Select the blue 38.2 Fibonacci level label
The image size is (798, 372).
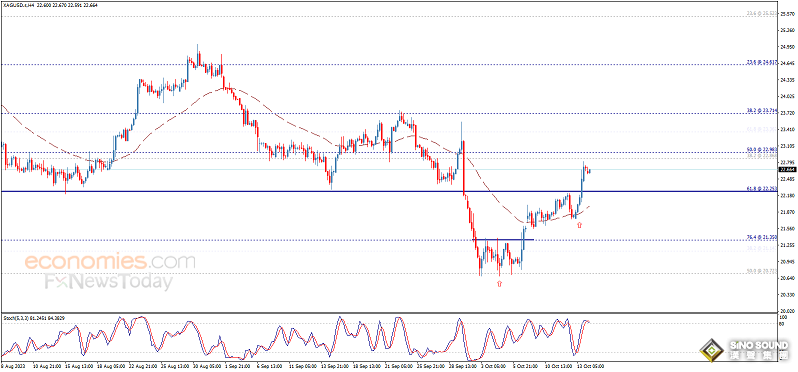point(762,110)
